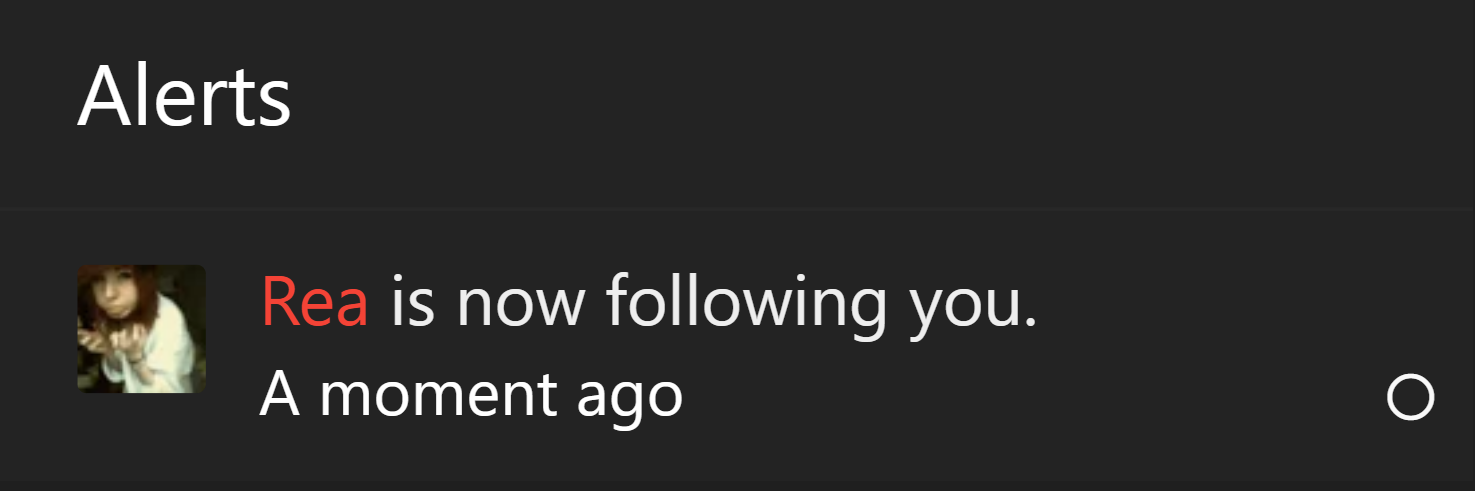Click the word 'moment' in the timestamp
Image resolution: width=1475 pixels, height=491 pixels.
[437, 395]
